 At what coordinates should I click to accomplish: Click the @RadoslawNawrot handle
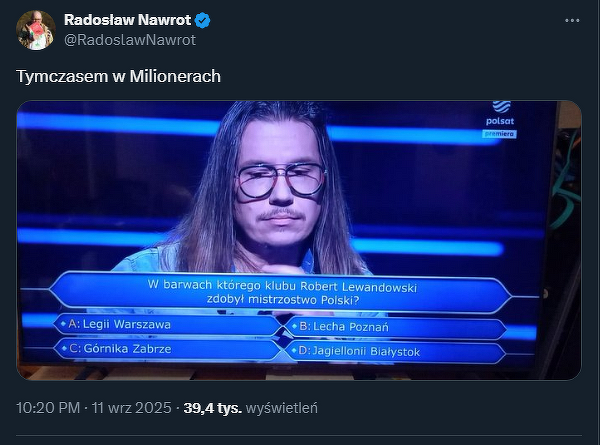pos(130,40)
